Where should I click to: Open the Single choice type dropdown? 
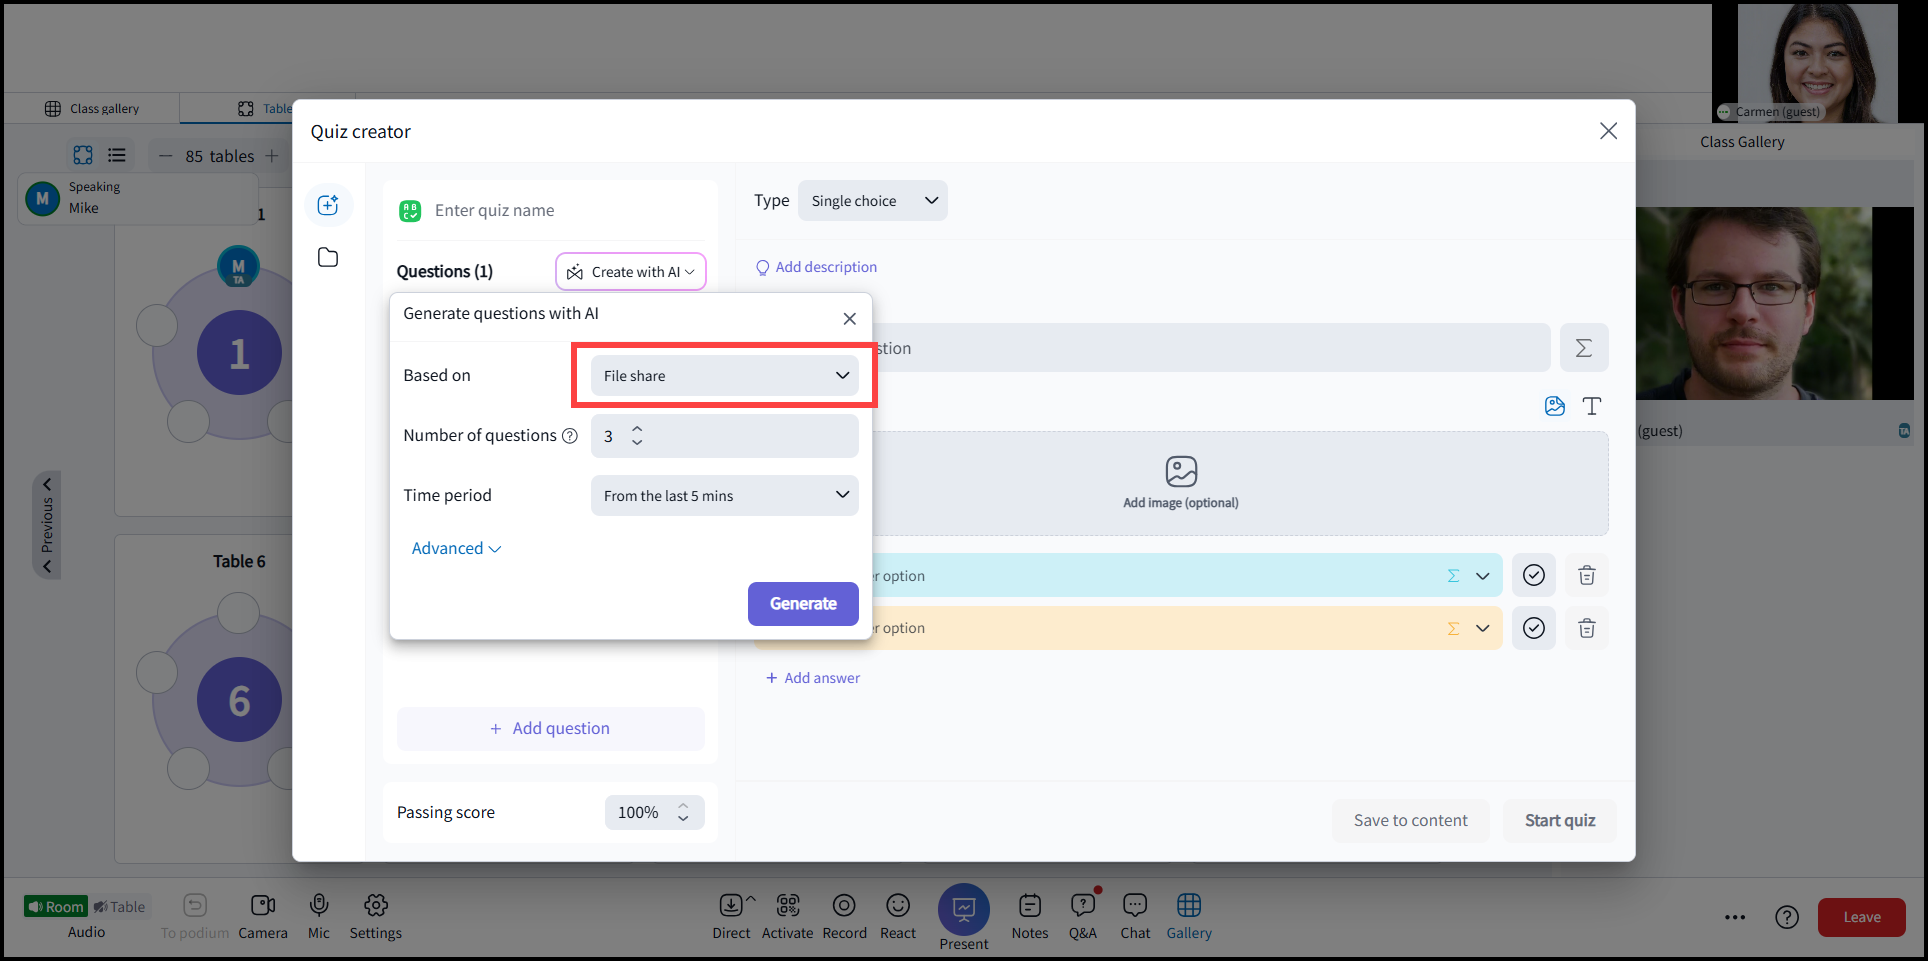(873, 201)
